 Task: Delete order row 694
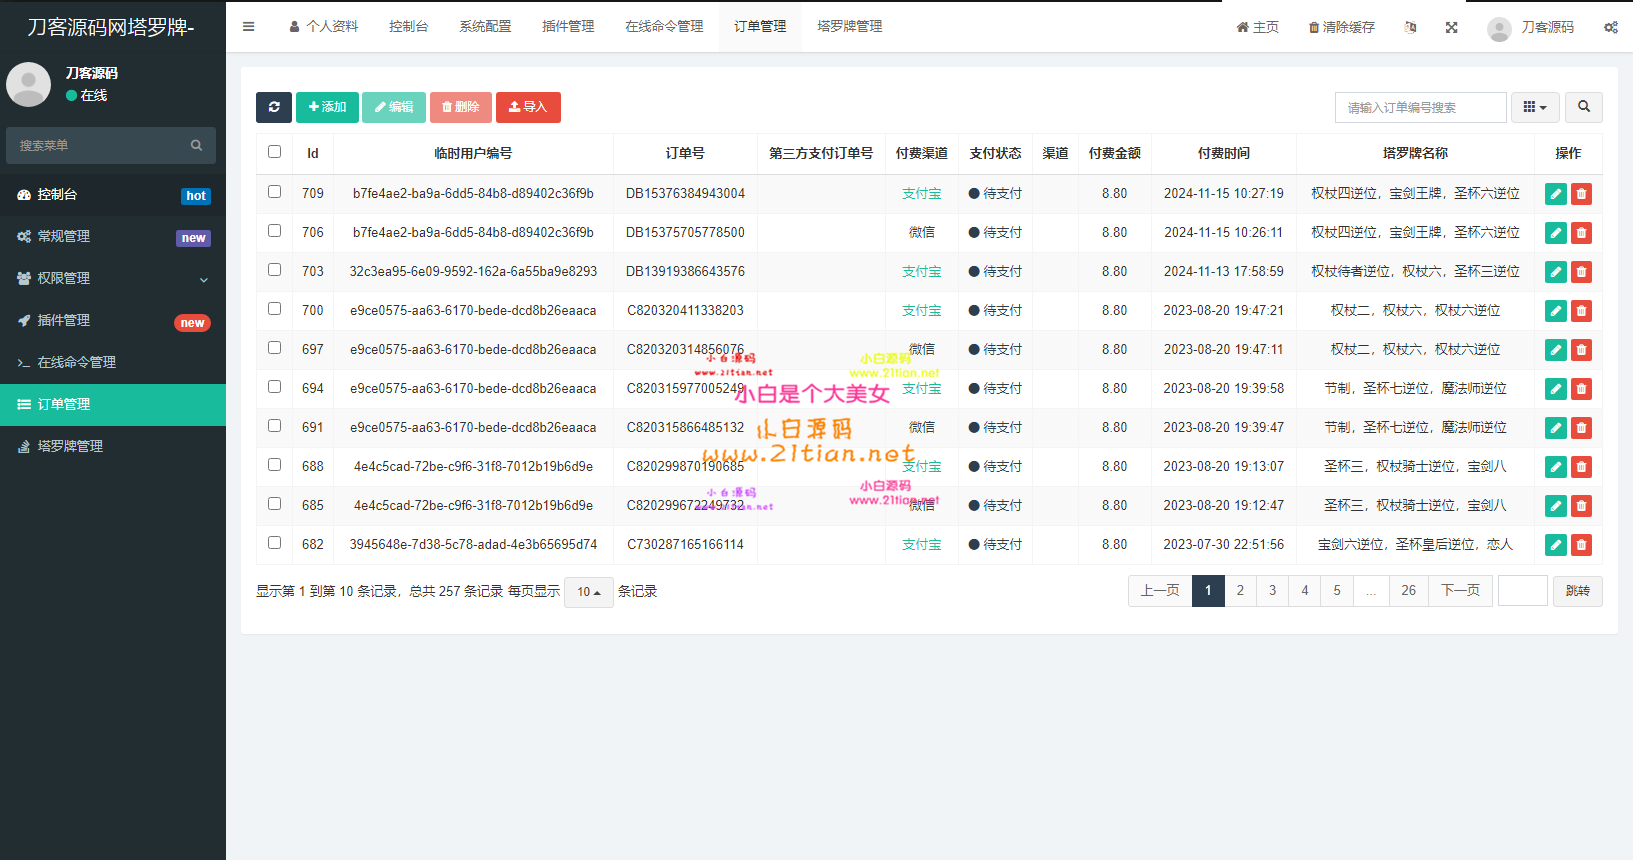tap(1581, 389)
